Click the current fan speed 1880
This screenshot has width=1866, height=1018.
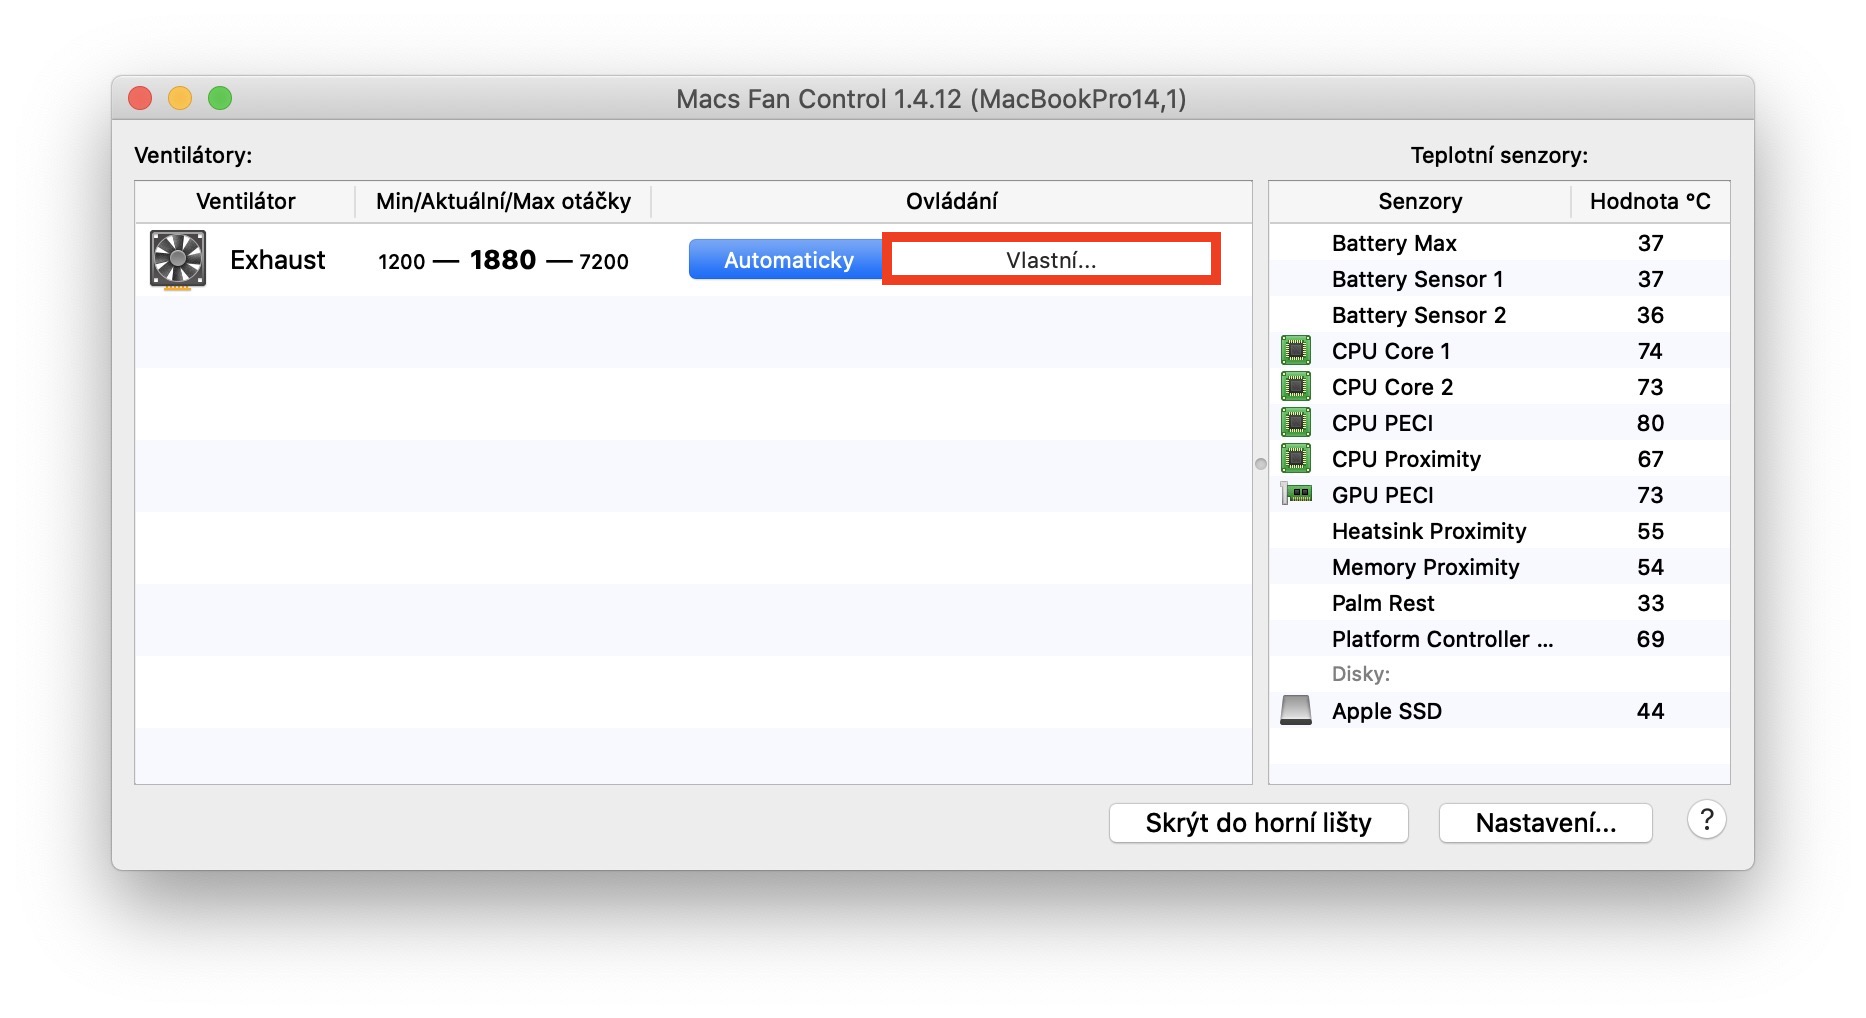pyautogui.click(x=503, y=260)
